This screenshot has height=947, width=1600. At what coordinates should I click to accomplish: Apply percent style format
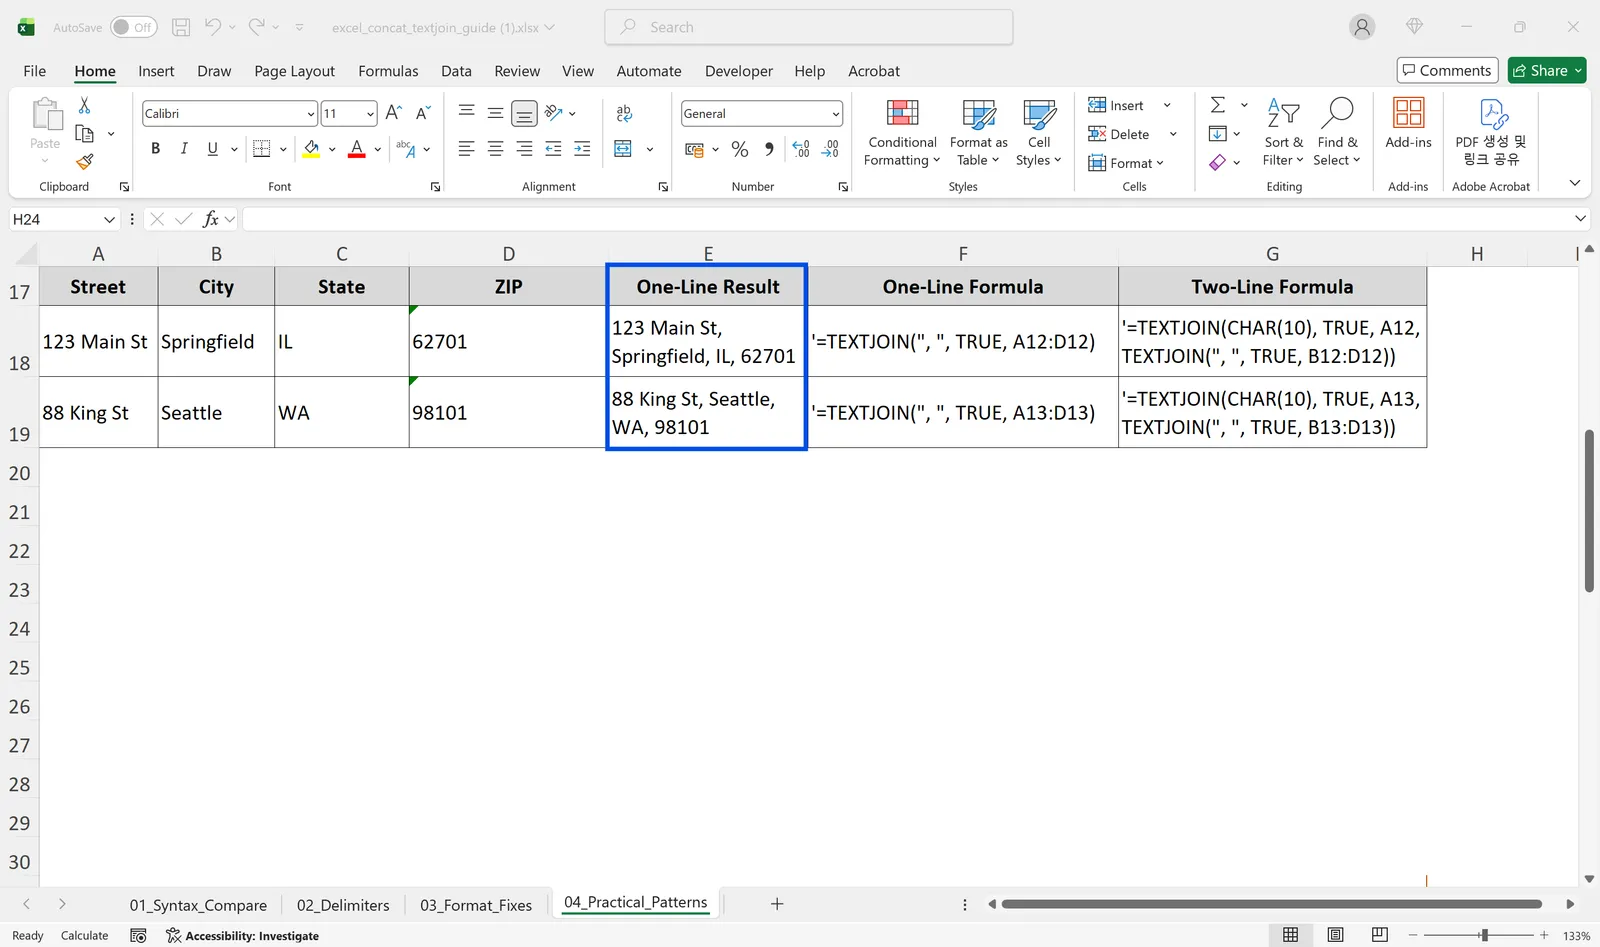point(740,149)
